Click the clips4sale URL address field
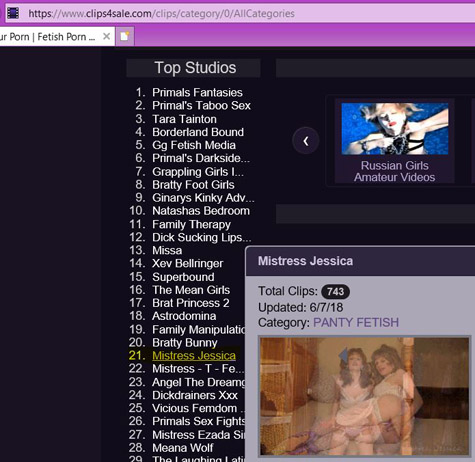The image size is (475, 462). [x=240, y=14]
